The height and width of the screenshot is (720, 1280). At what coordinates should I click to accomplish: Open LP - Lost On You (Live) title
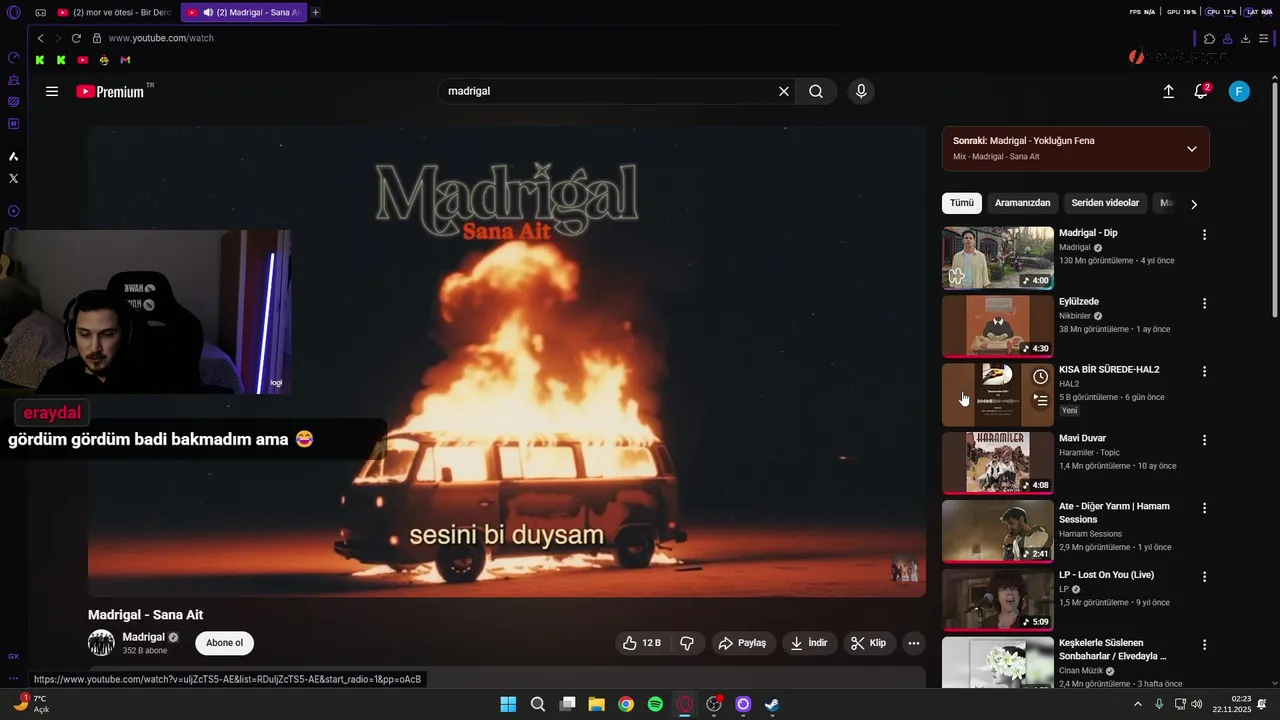click(x=1106, y=575)
